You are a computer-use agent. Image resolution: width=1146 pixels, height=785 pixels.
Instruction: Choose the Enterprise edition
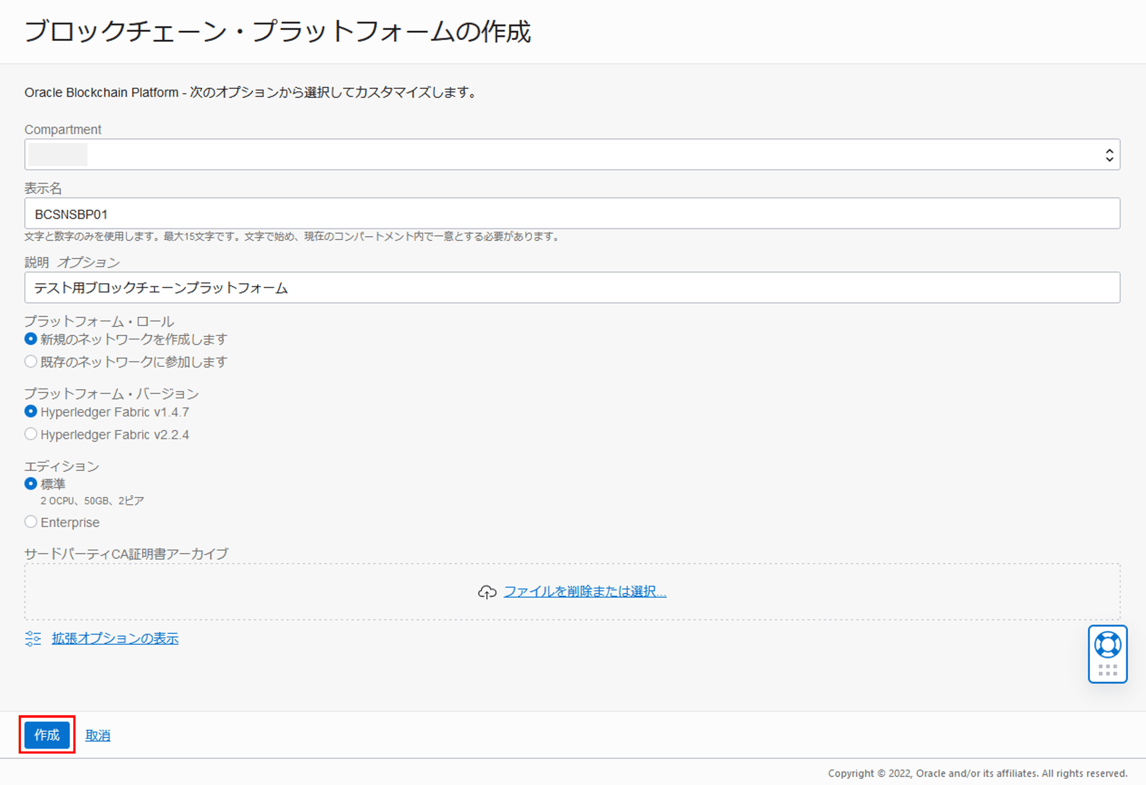click(29, 522)
